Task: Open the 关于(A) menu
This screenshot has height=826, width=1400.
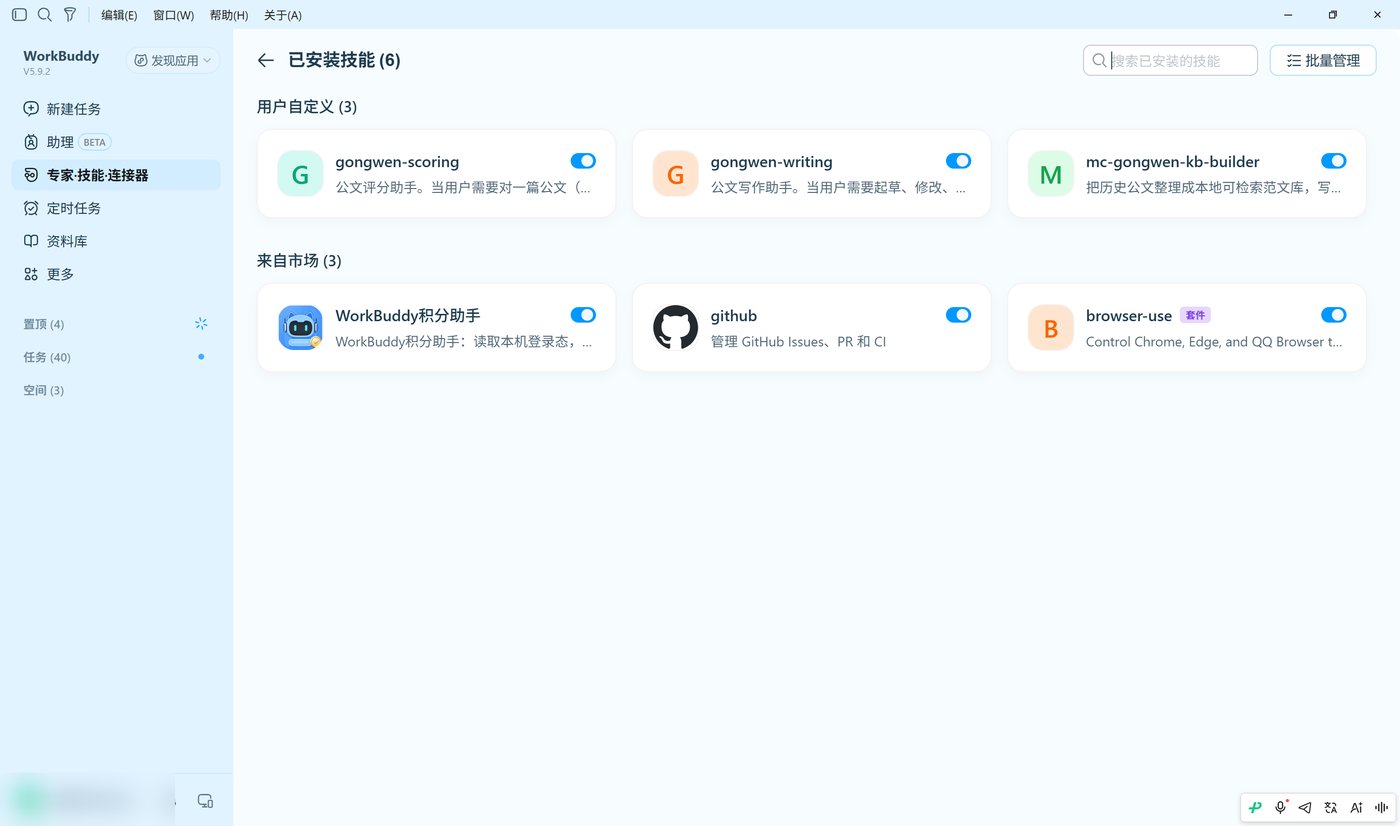Action: click(283, 15)
